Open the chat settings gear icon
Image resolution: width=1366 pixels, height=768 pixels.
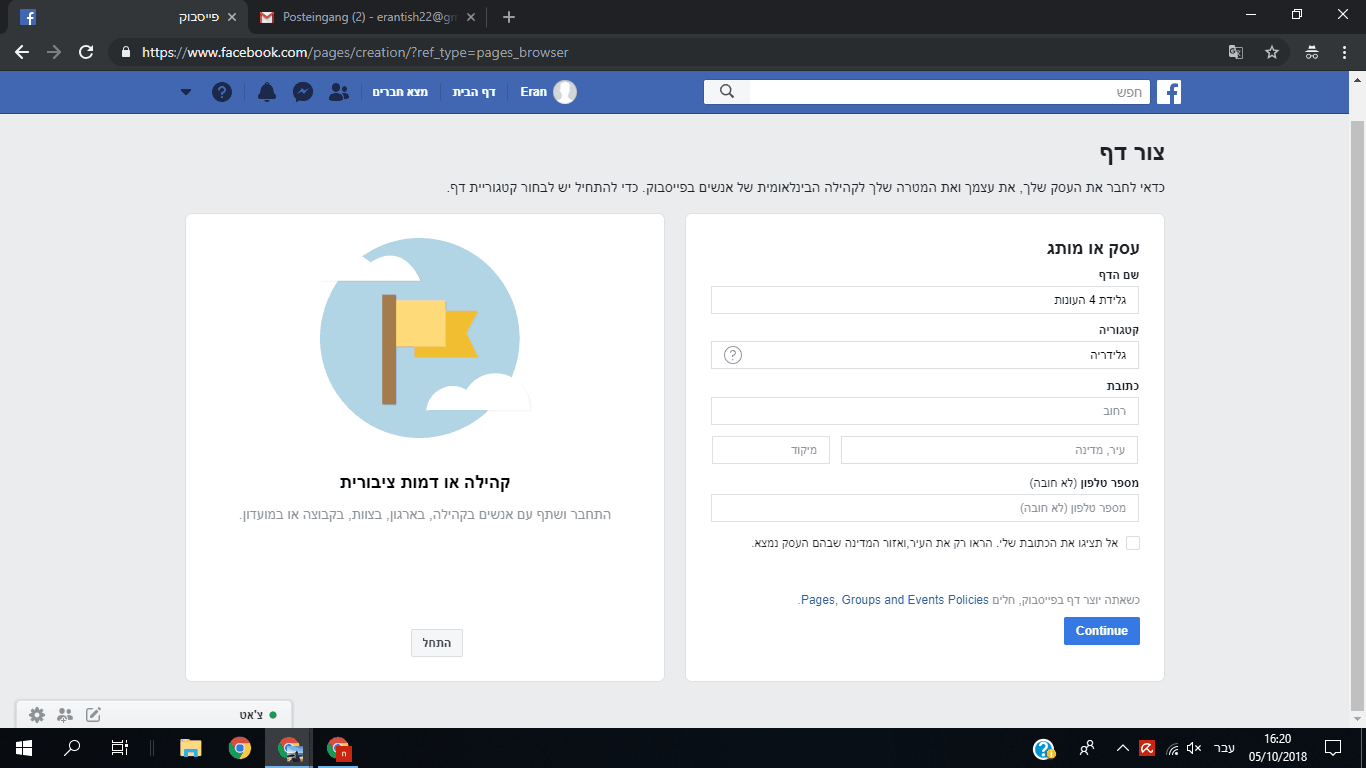coord(37,715)
